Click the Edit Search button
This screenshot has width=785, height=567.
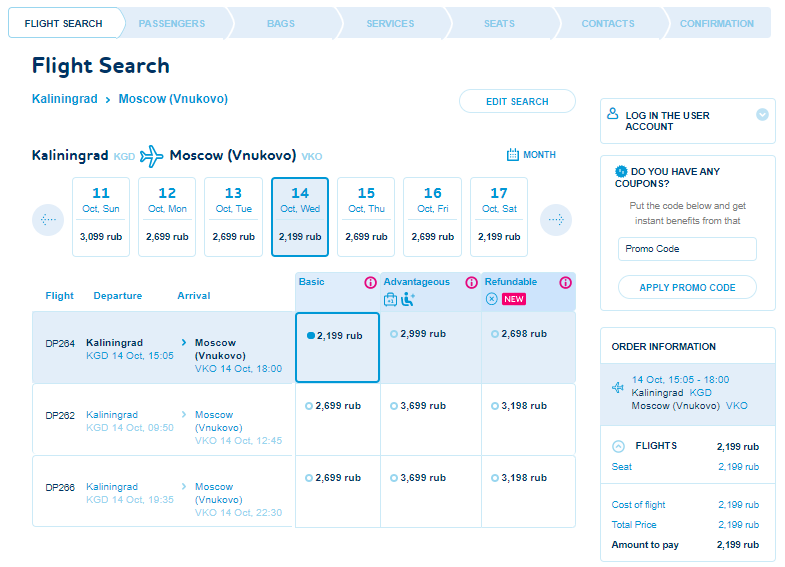517,102
